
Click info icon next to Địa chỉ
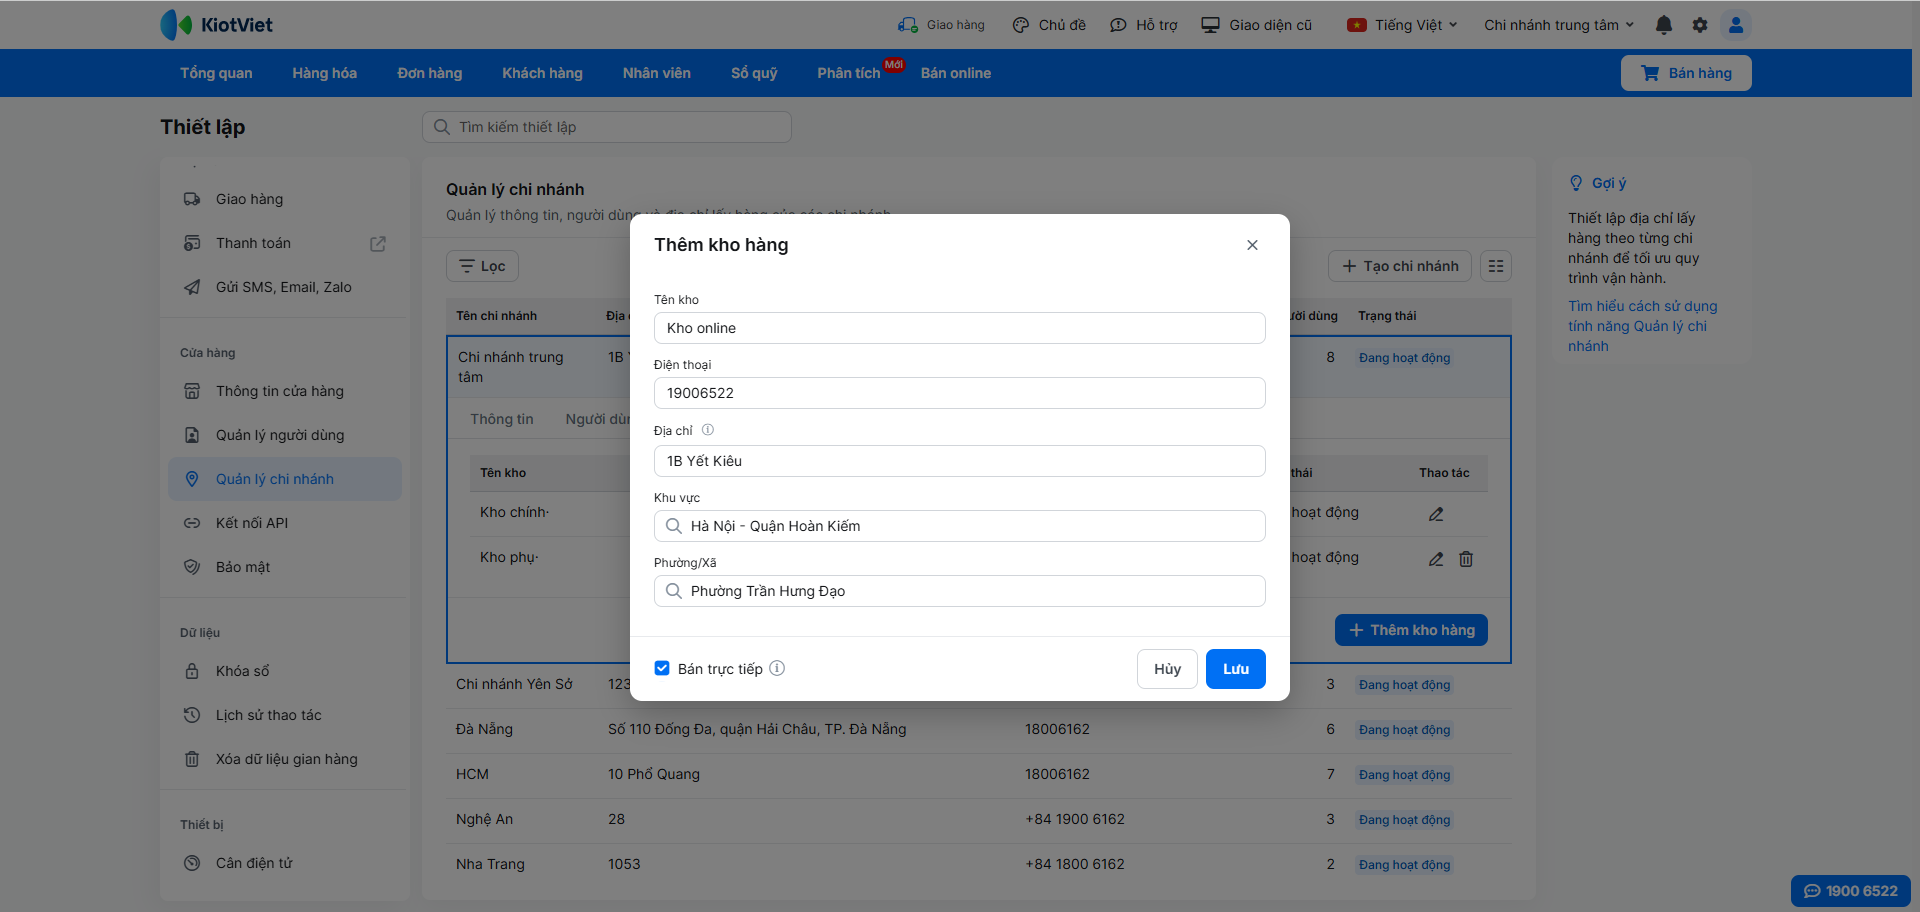(708, 430)
